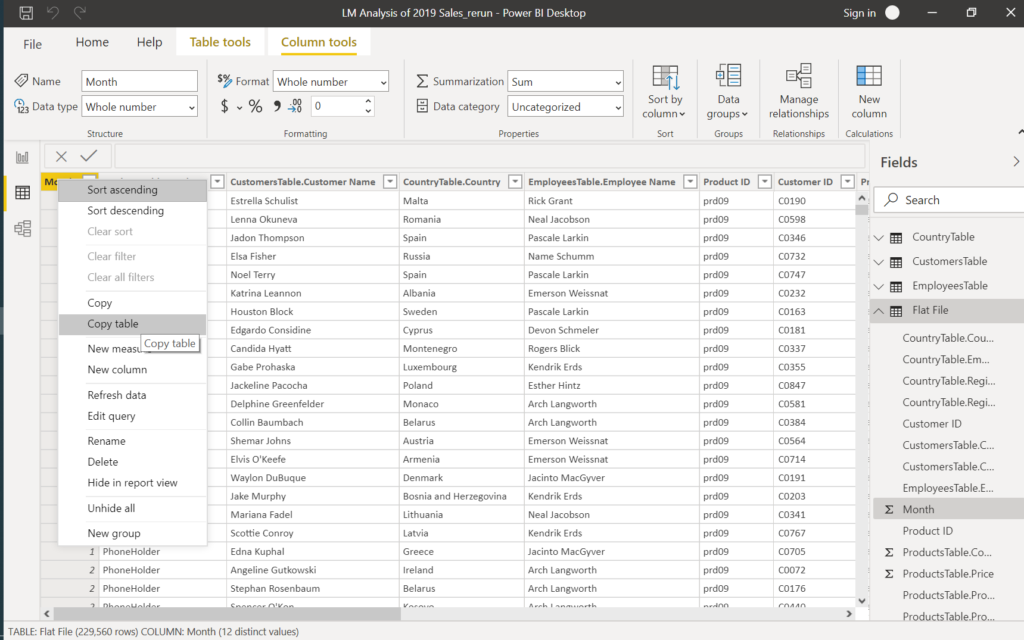This screenshot has width=1024, height=640.
Task: Cancel formula with X icon
Action: point(62,156)
